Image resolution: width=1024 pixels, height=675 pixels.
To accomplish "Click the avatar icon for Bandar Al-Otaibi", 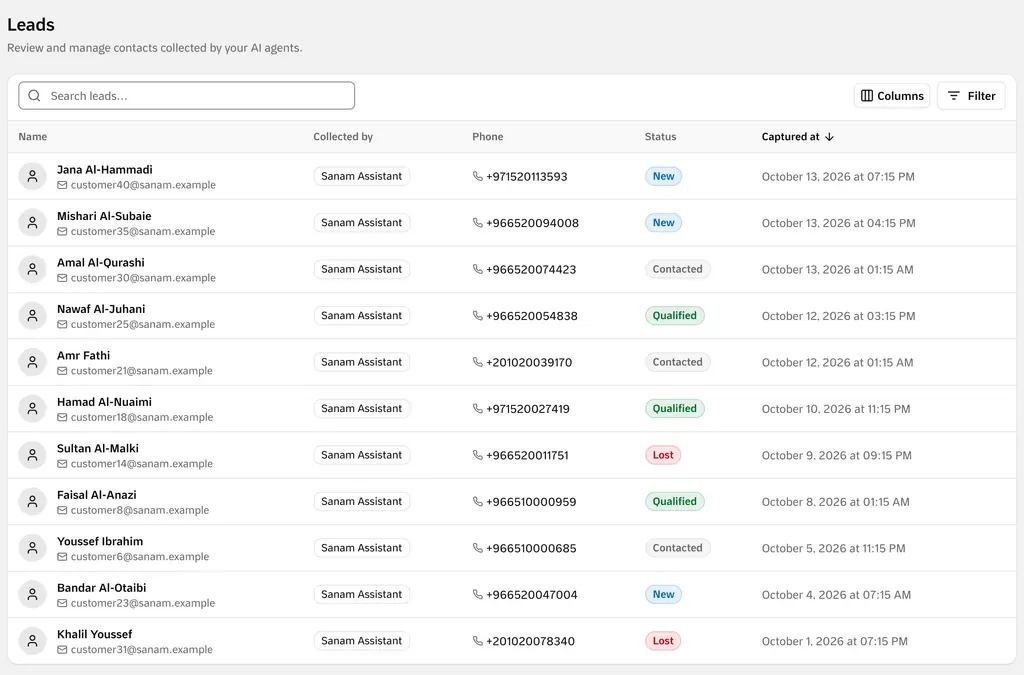I will 32,595.
